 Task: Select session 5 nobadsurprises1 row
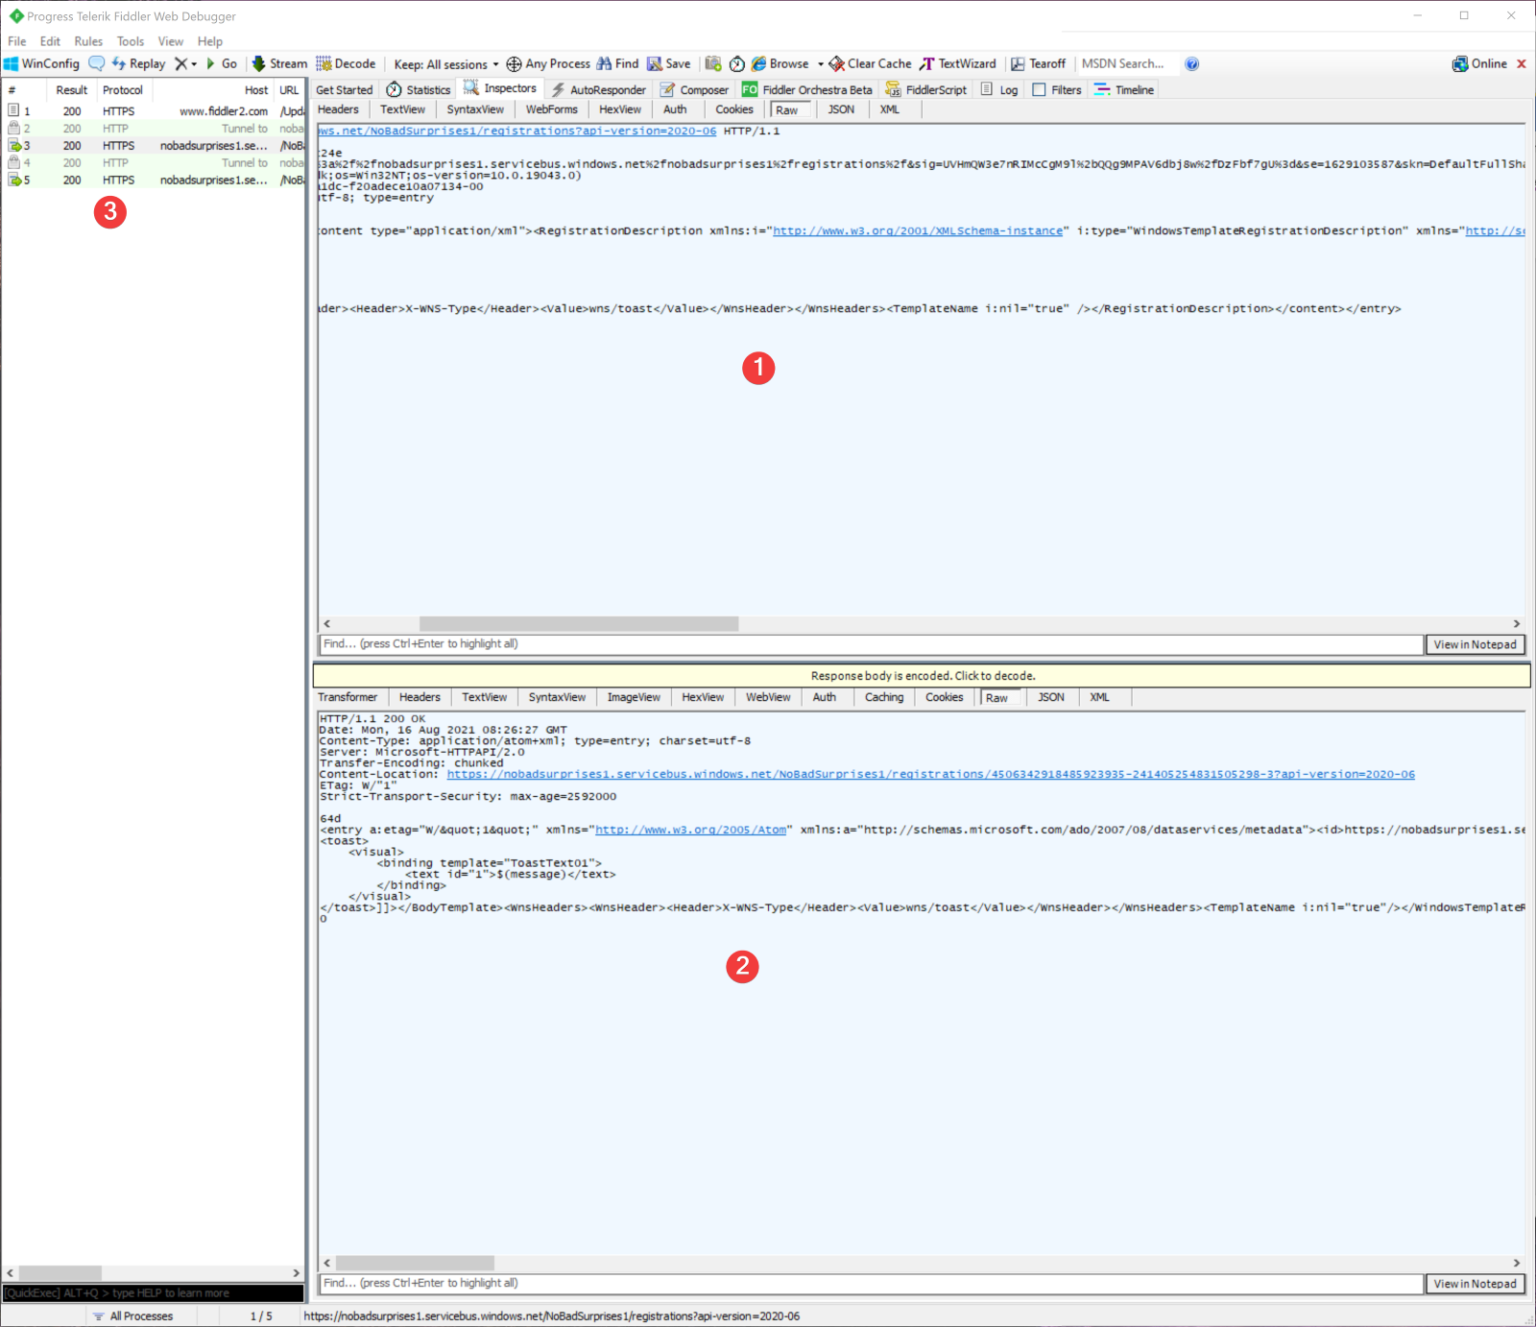click(153, 180)
